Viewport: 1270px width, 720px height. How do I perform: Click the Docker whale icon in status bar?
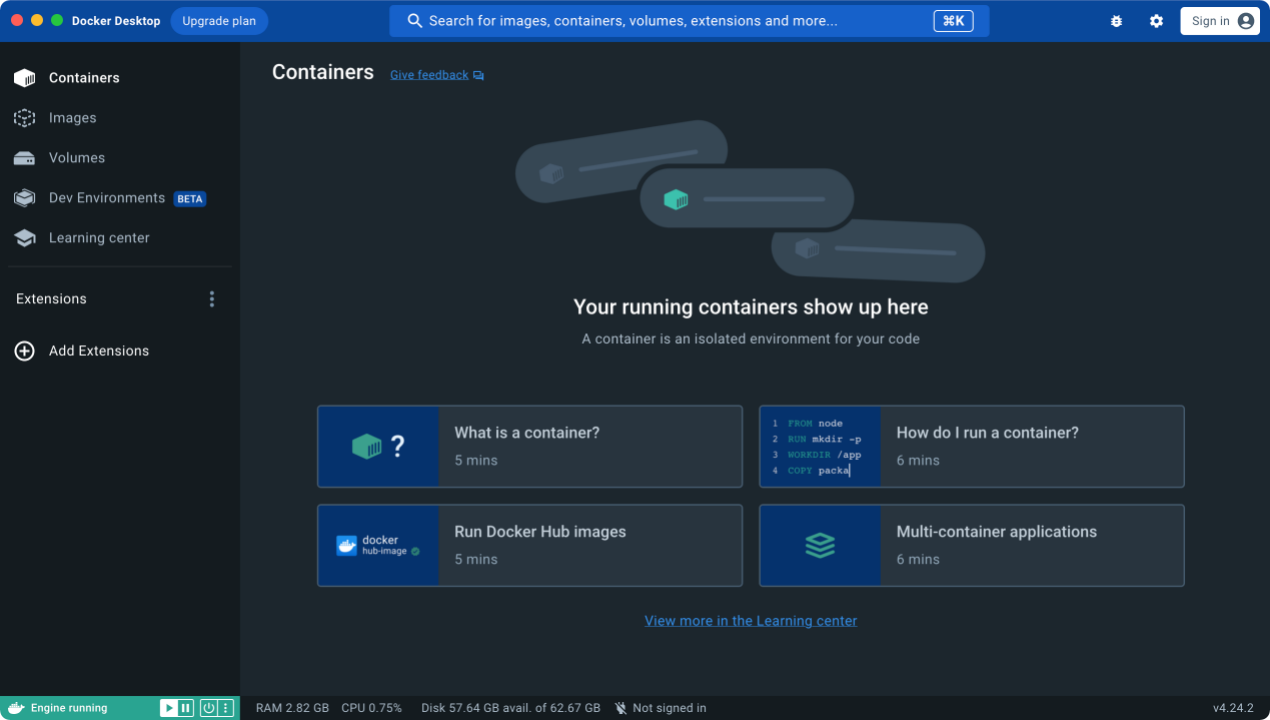[16, 708]
